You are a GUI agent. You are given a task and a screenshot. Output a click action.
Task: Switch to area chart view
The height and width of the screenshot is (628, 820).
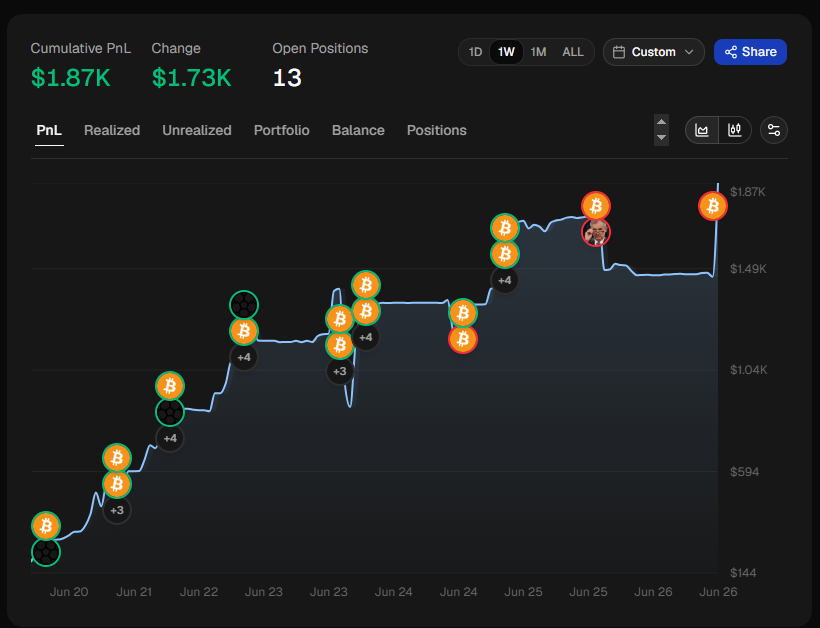click(x=702, y=130)
